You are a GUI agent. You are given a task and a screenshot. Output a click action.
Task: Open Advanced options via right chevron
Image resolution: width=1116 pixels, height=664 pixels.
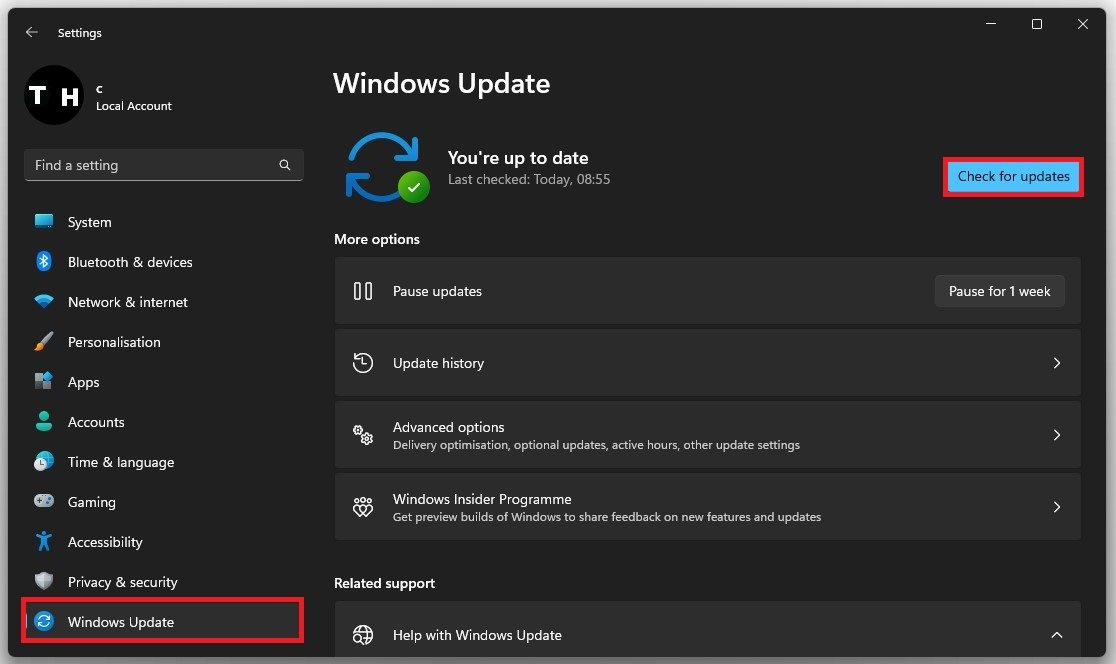[x=1057, y=435]
